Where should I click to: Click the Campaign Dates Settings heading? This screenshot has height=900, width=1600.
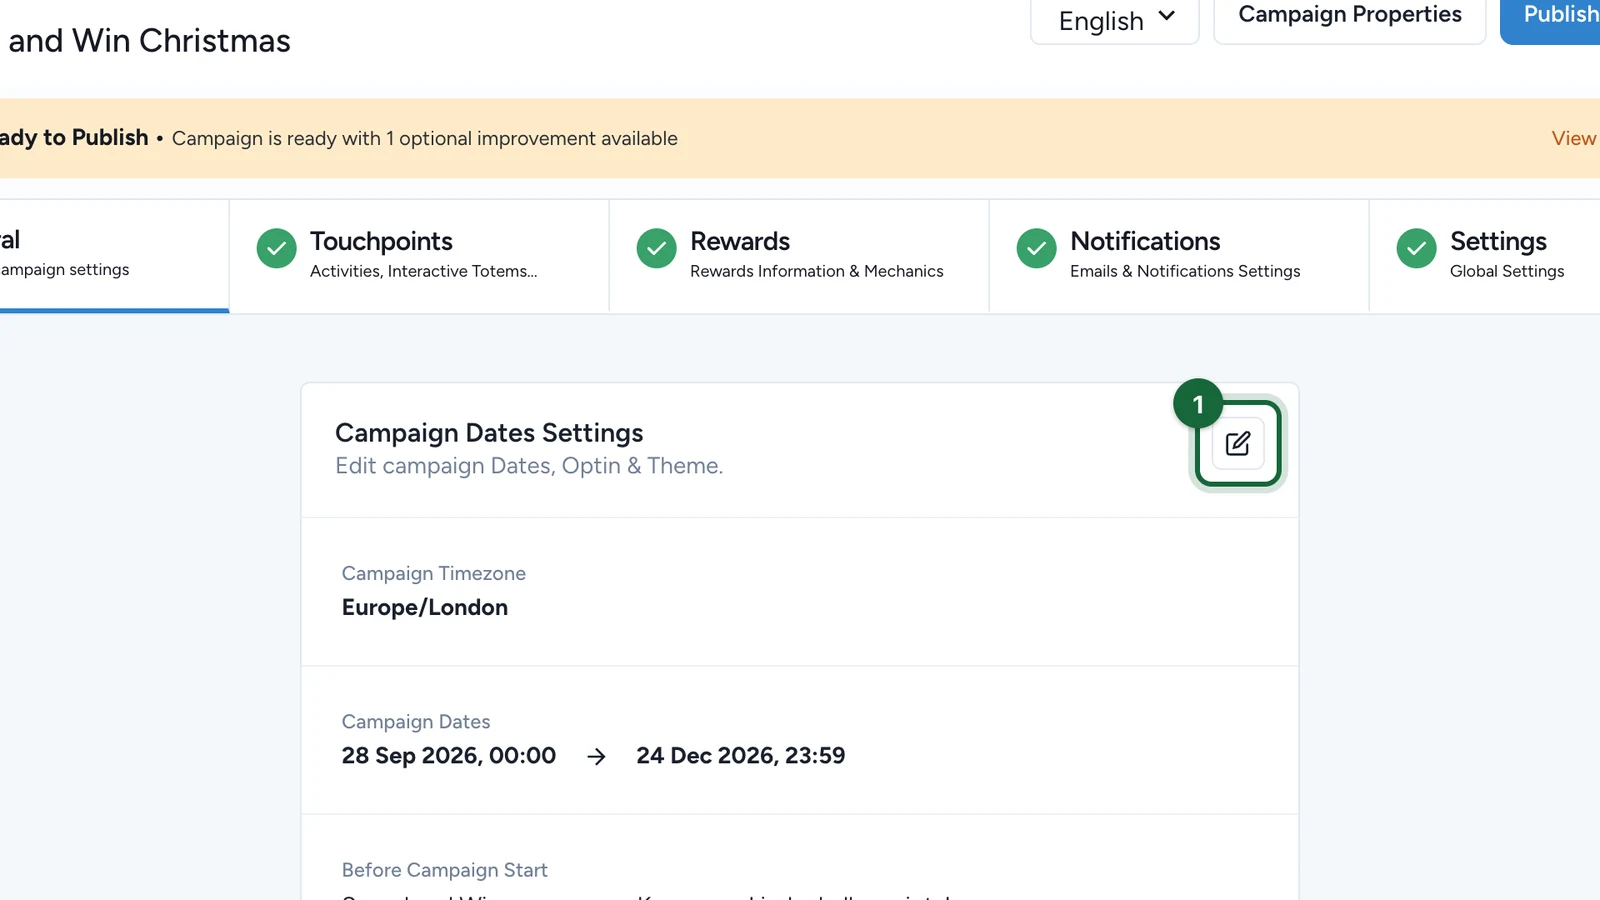489,433
